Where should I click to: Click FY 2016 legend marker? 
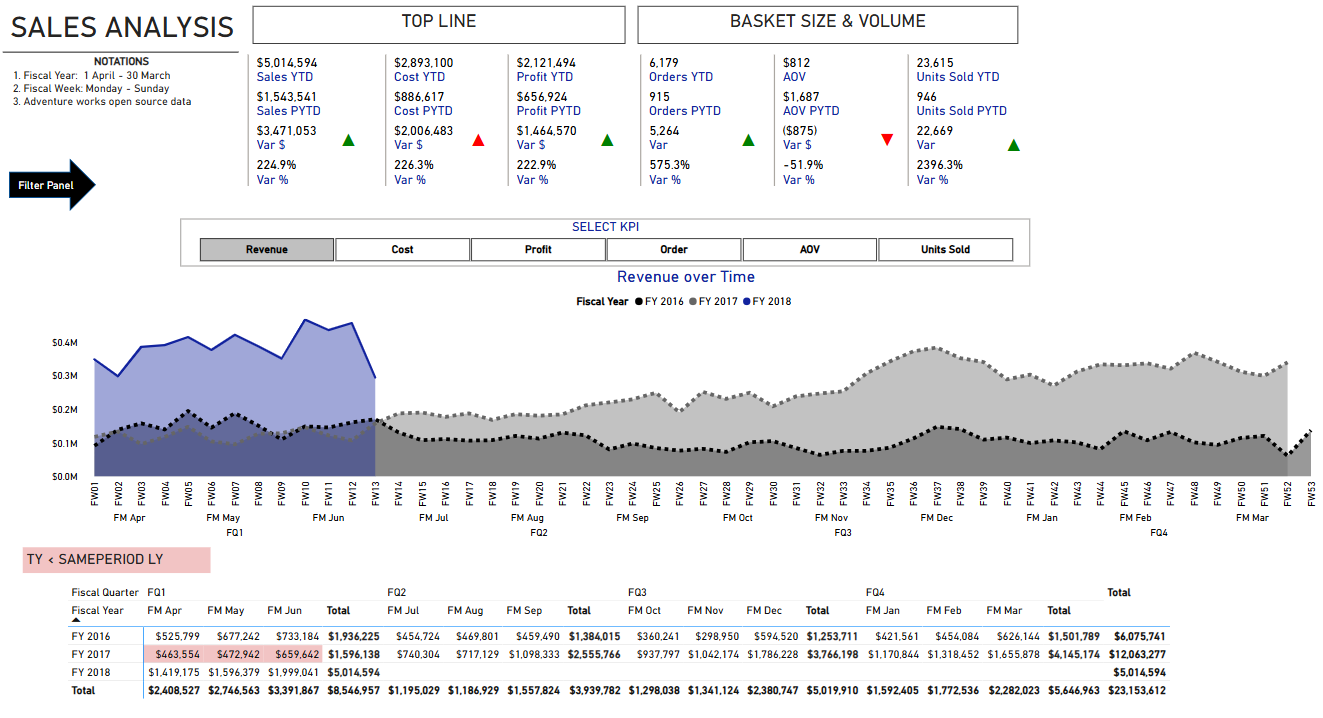pyautogui.click(x=639, y=301)
